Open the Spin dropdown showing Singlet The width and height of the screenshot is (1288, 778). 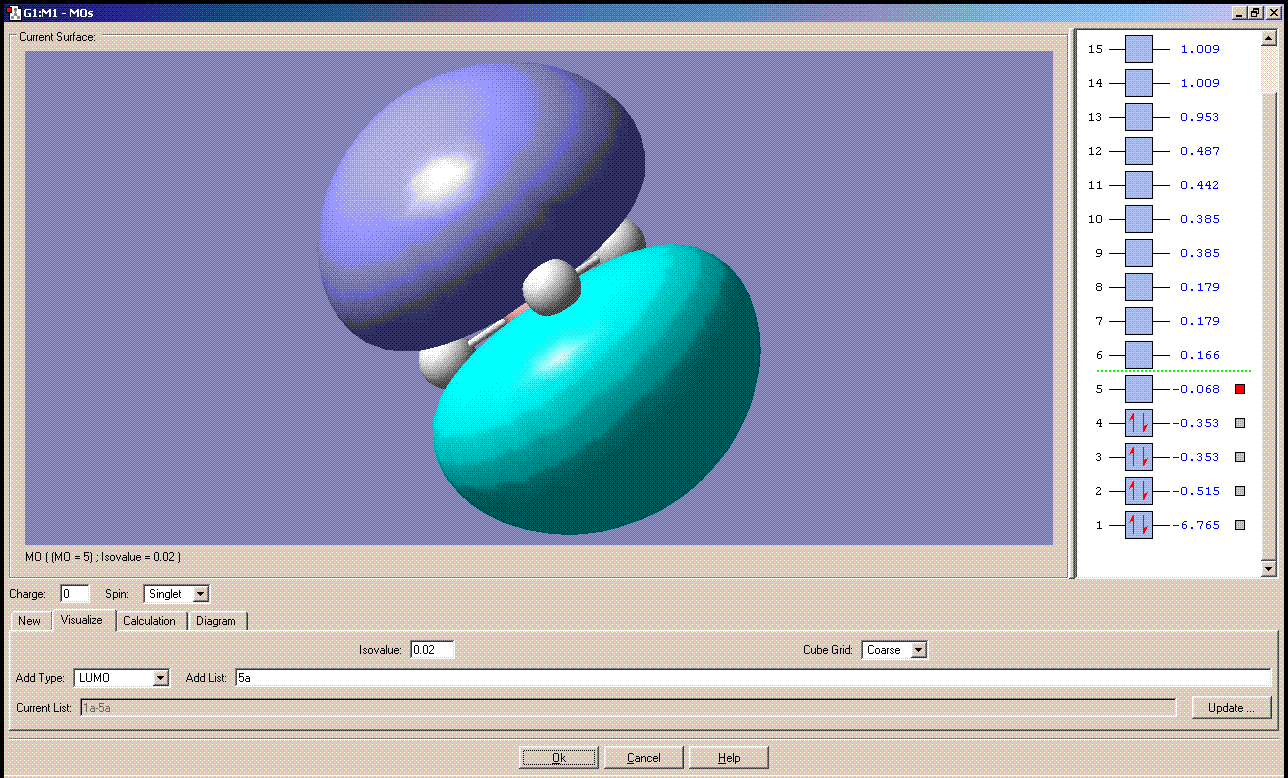[x=177, y=594]
